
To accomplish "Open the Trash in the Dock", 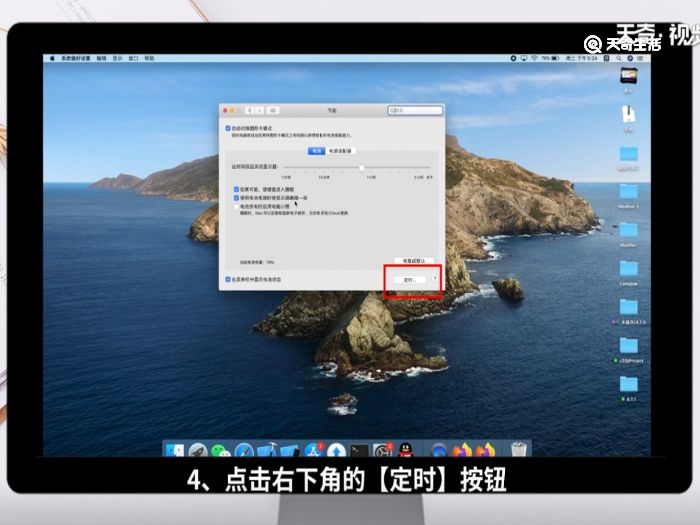I will (x=518, y=449).
